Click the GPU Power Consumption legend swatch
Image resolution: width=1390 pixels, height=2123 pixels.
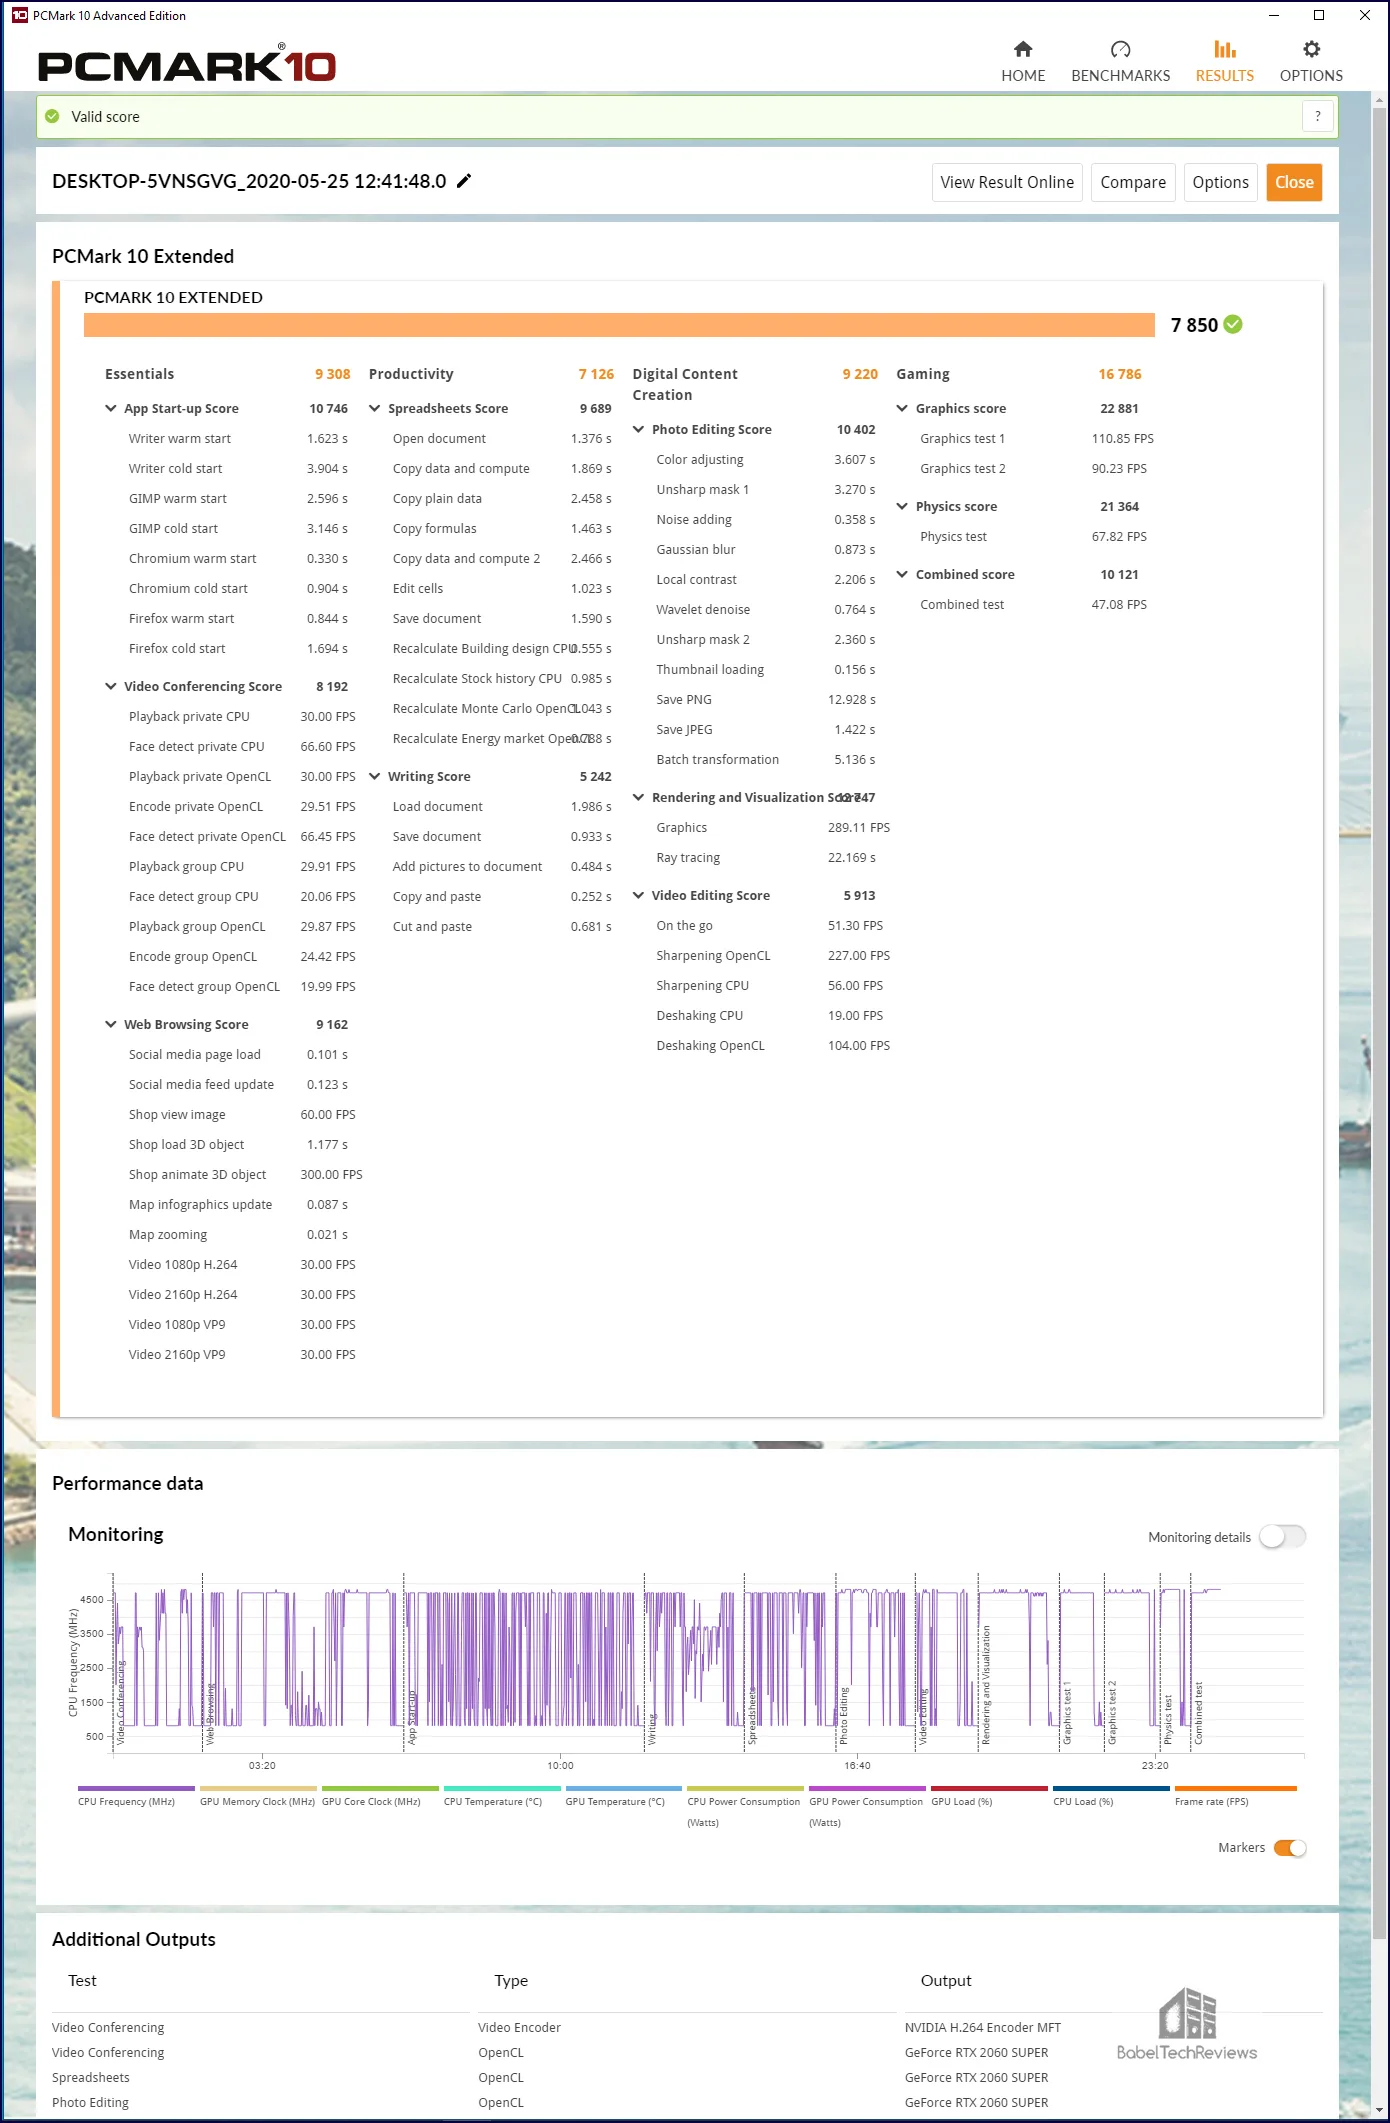tap(868, 1788)
